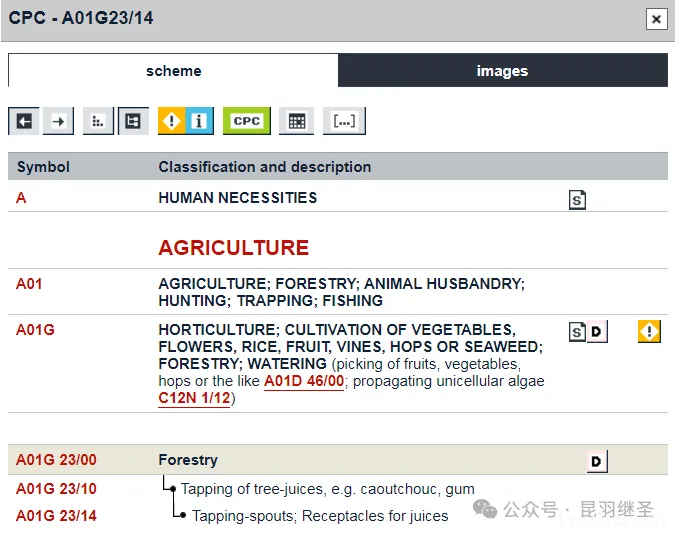Click the bracketed ellipsis [...] toolbar button
This screenshot has height=536, width=675.
tap(344, 121)
